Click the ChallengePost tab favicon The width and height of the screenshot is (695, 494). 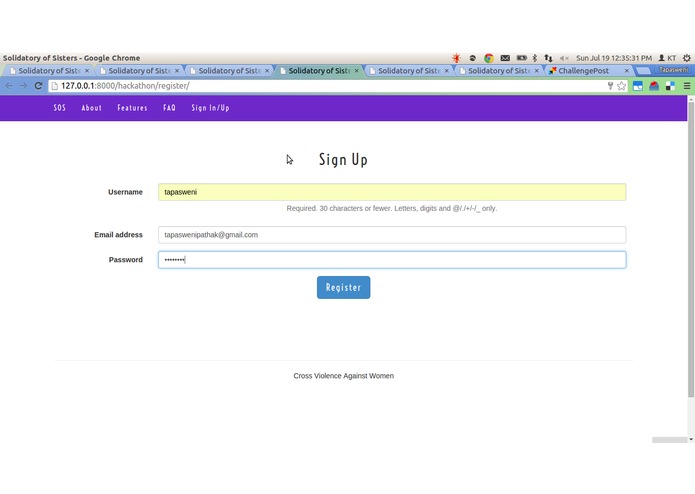552,71
